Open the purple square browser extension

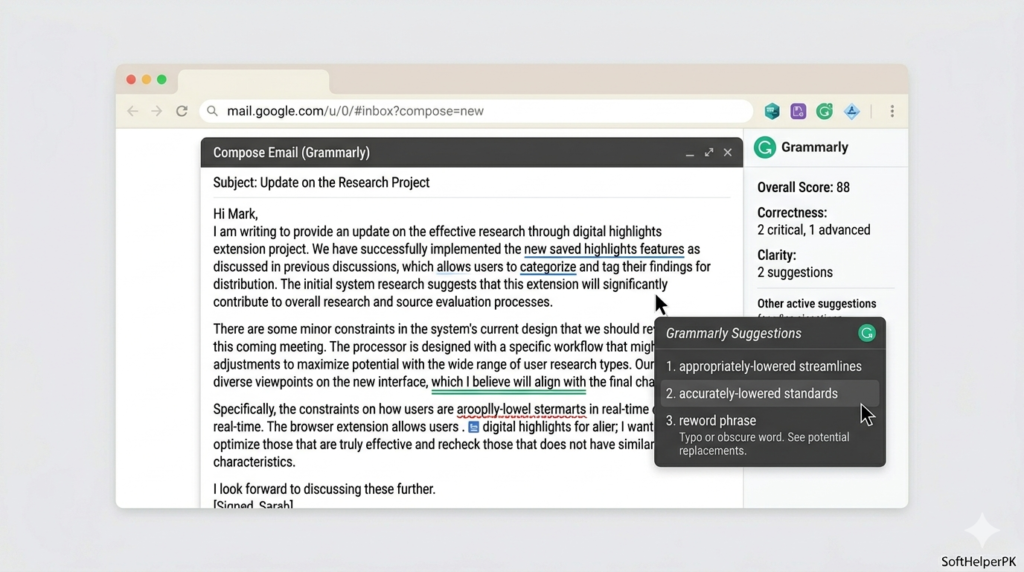click(798, 111)
